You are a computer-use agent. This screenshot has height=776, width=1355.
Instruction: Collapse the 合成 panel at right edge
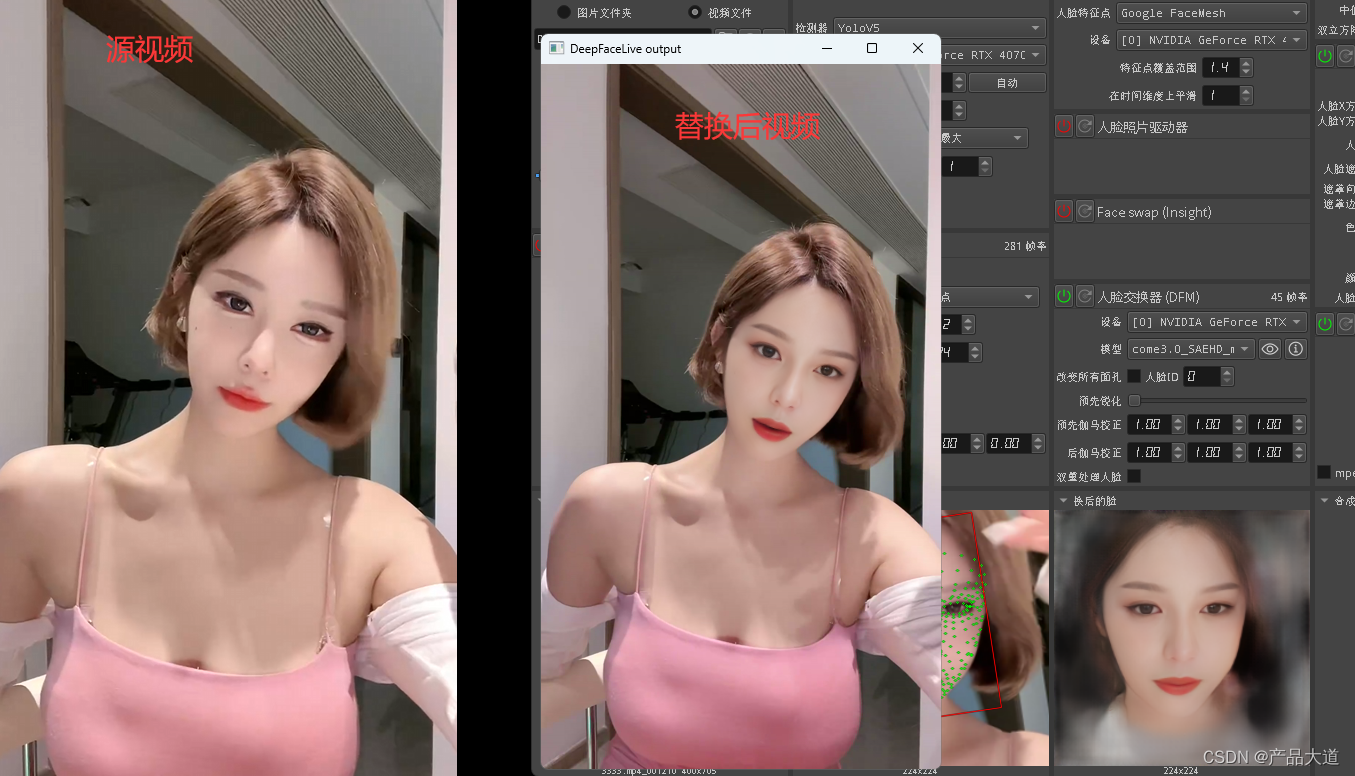coord(1325,500)
